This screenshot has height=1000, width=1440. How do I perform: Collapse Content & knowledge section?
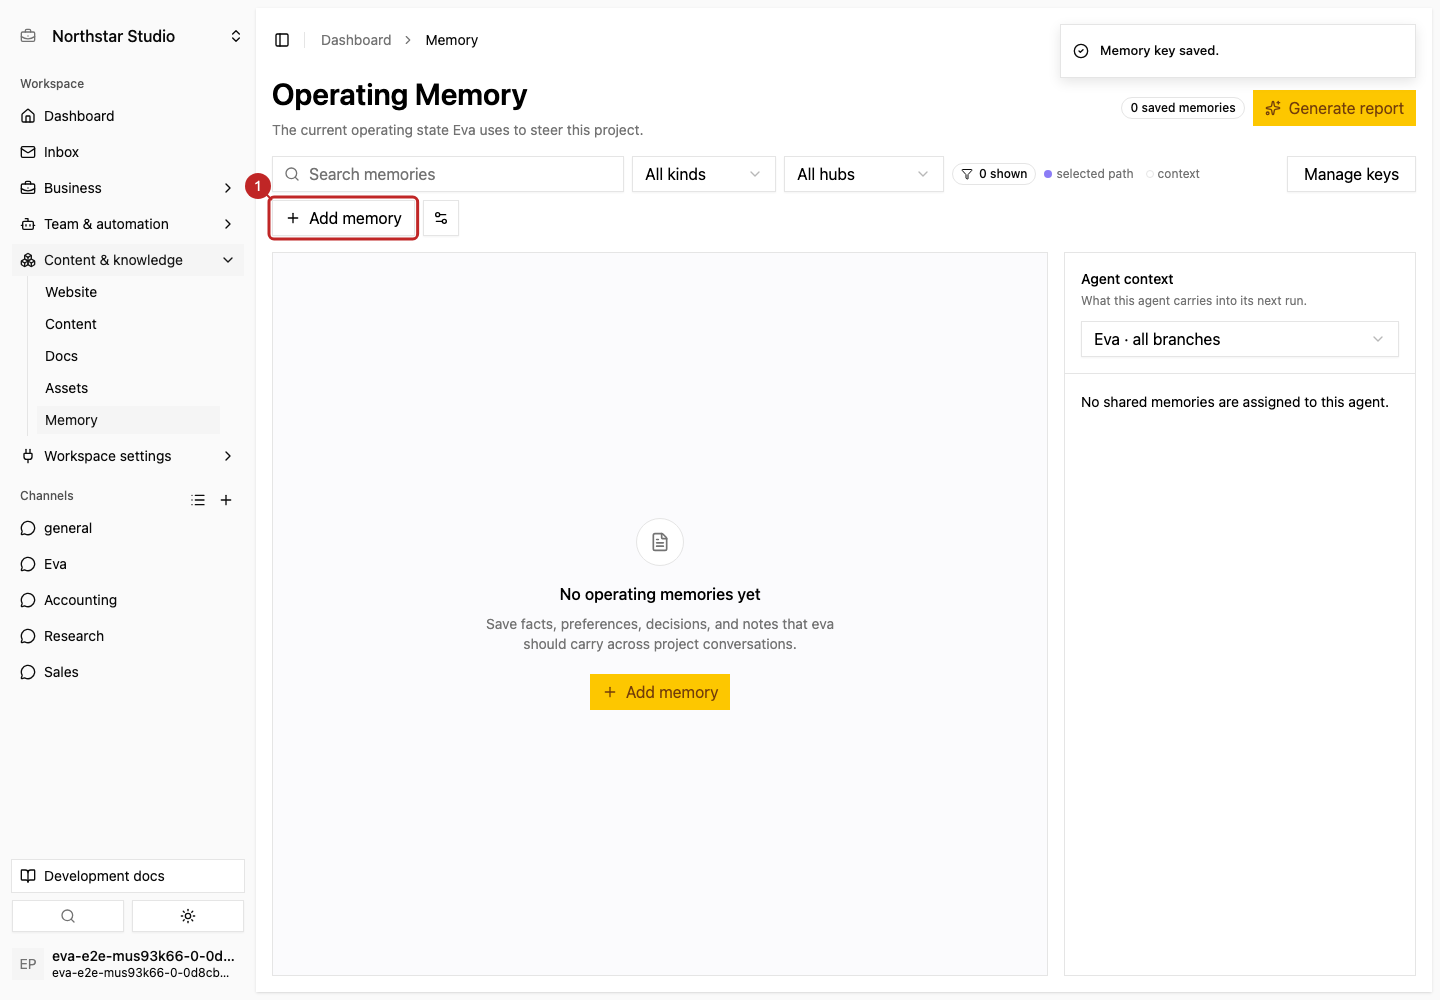(x=128, y=260)
